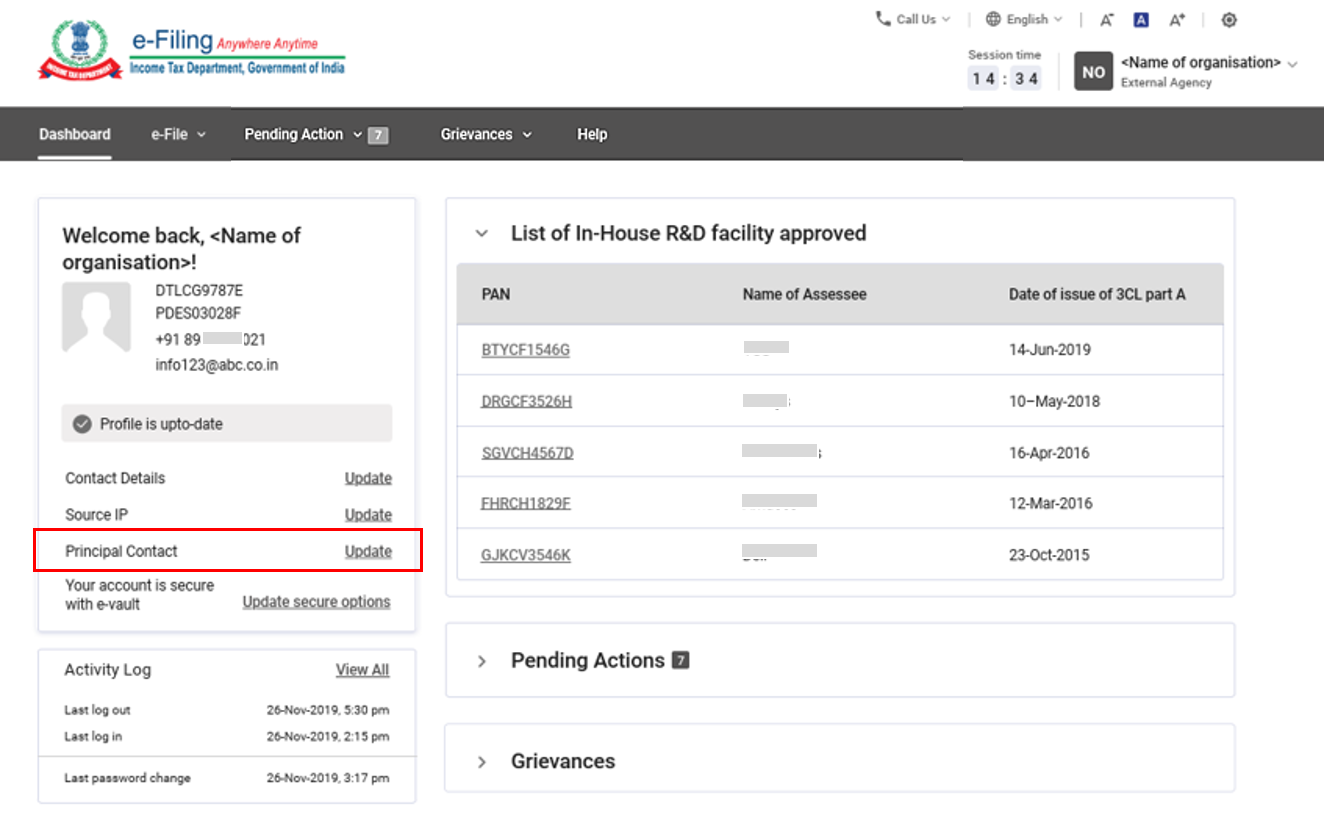Viewport: 1324px width, 815px height.
Task: Click View All in Activity Log
Action: (x=362, y=670)
